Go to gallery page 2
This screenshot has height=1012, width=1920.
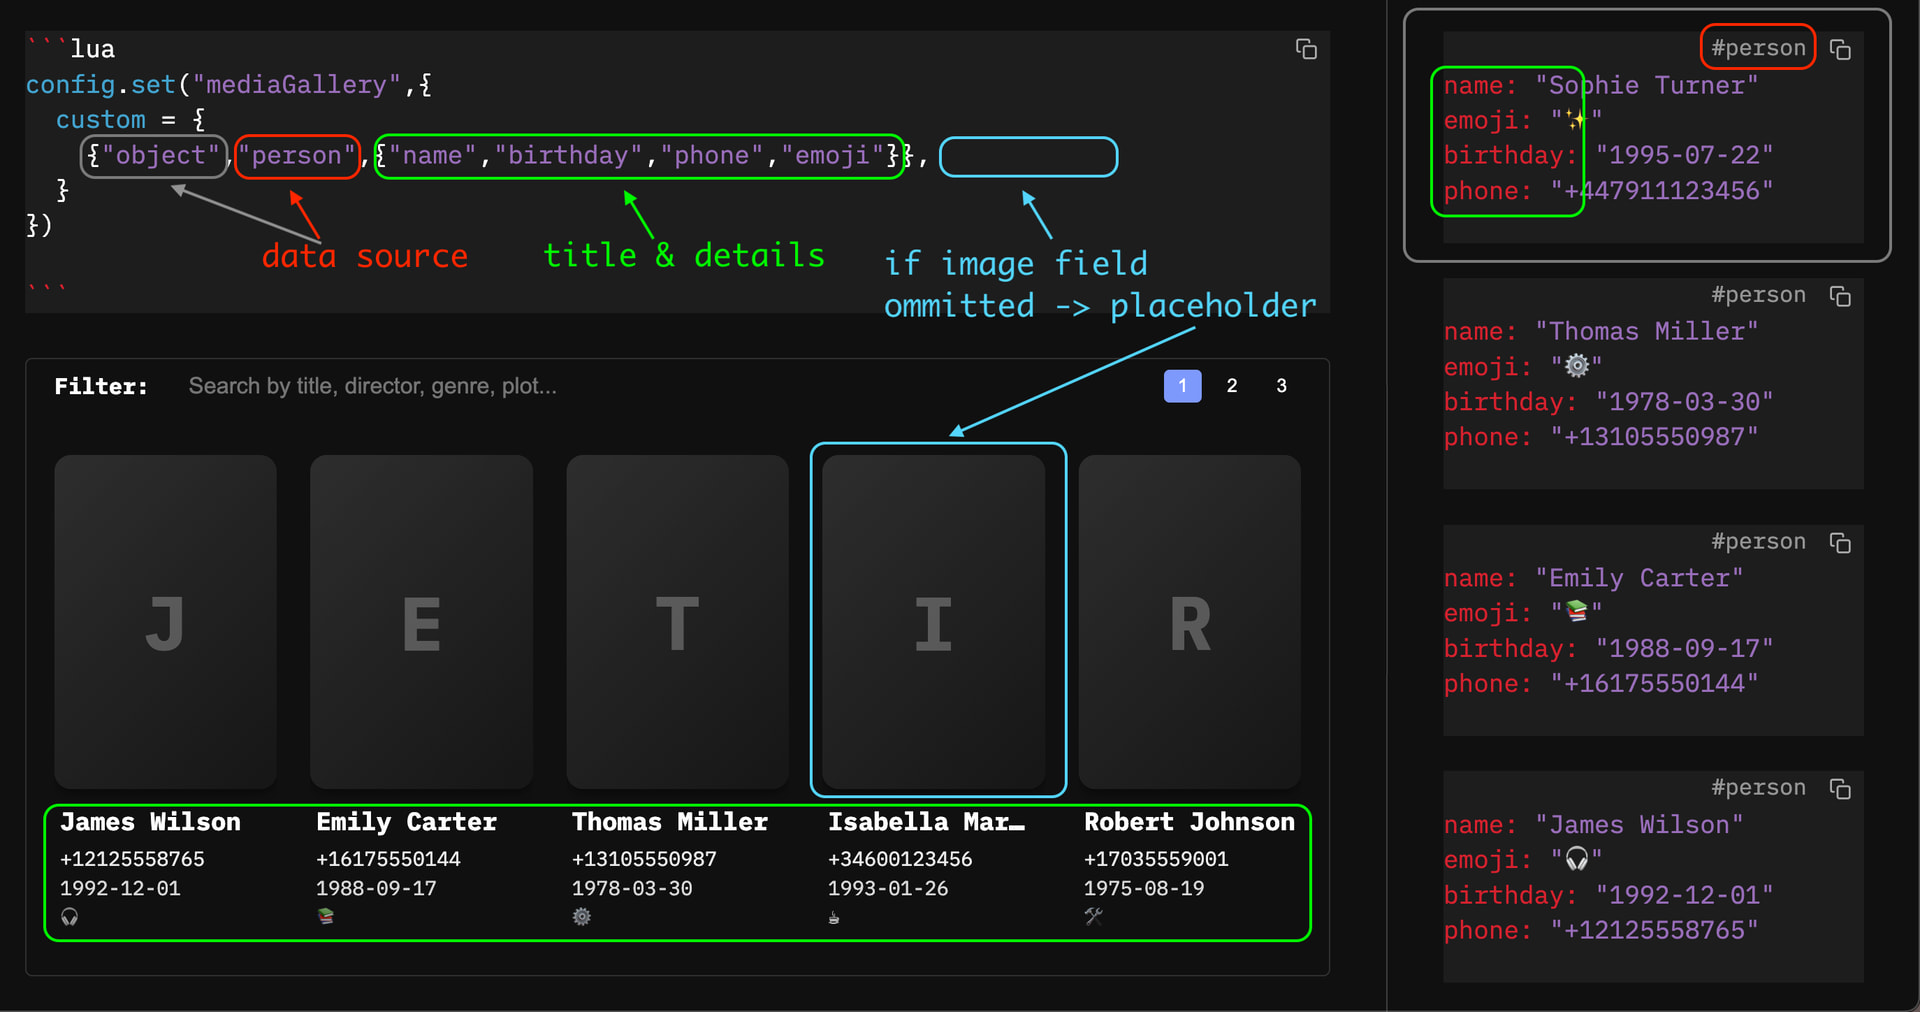click(x=1232, y=386)
